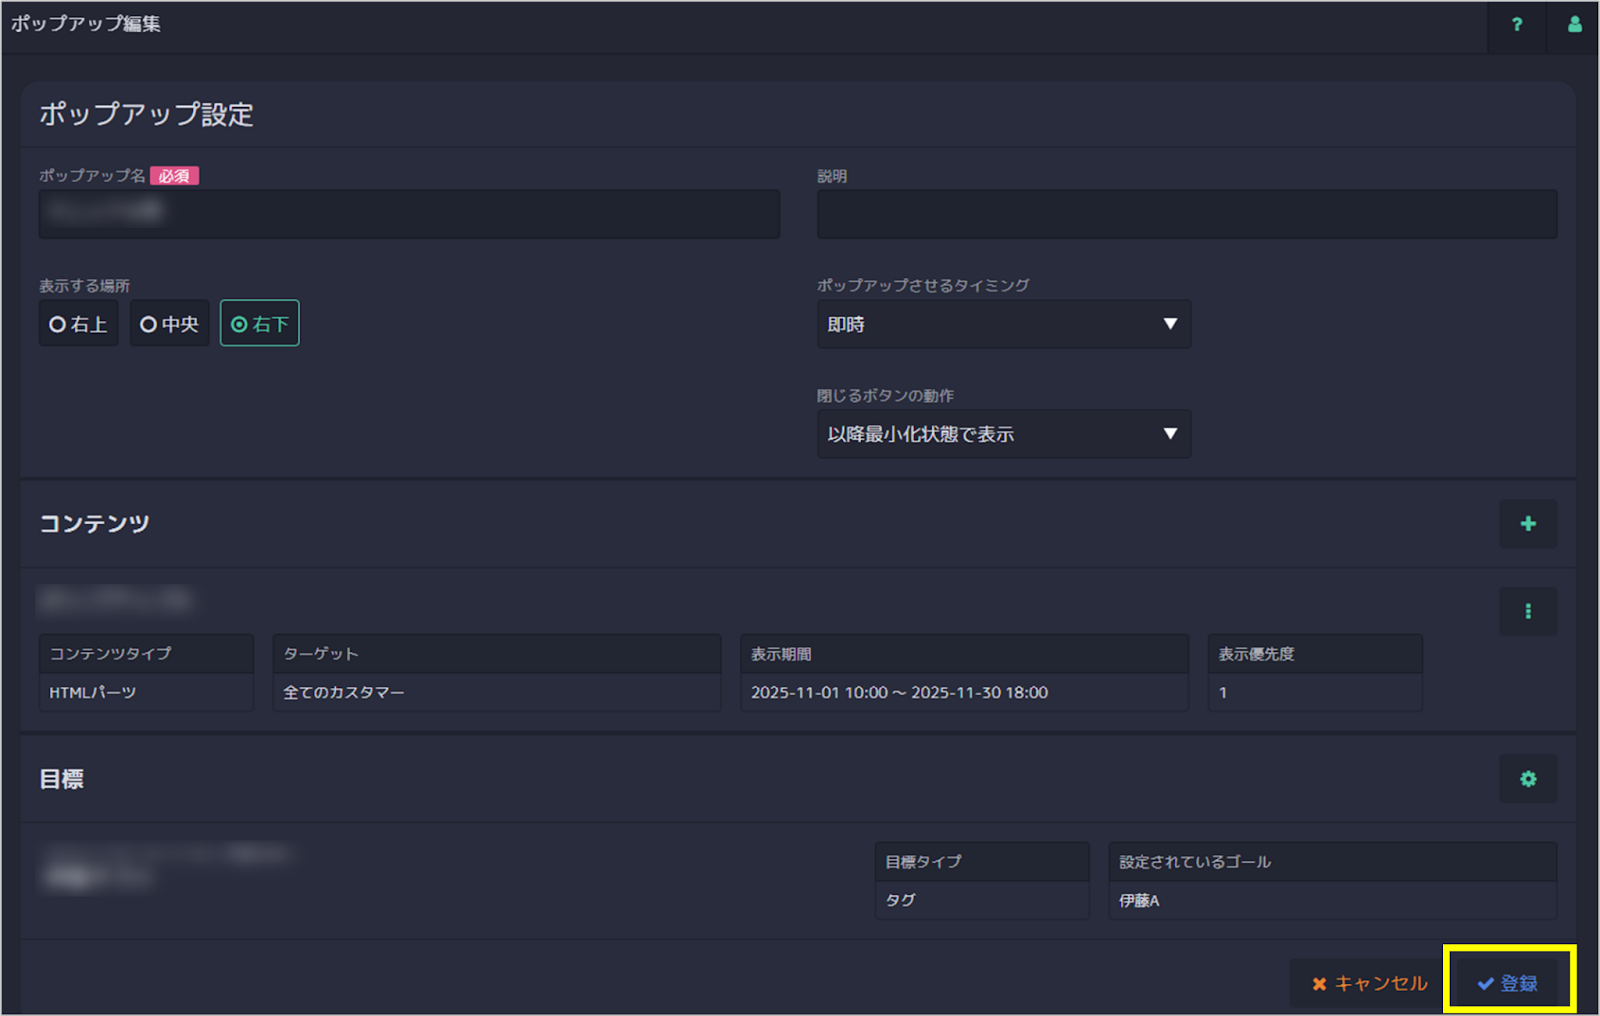Click the gear icon in the 目標 section

point(1527,779)
